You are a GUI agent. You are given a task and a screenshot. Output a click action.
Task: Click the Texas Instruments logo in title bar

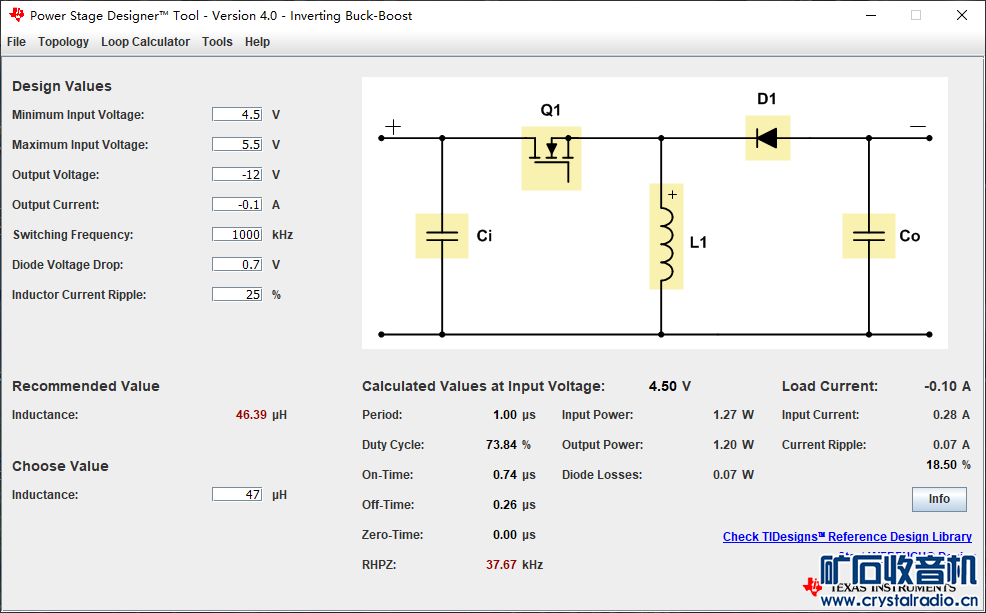[16, 15]
